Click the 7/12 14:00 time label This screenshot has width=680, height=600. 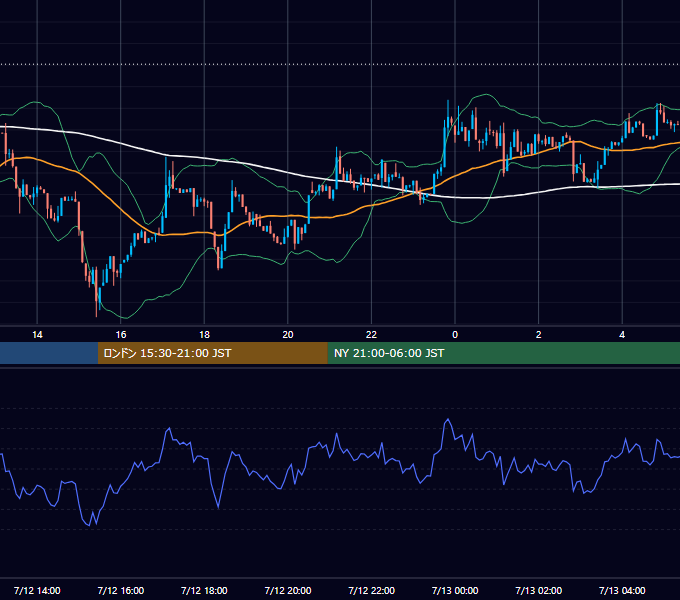point(37,590)
